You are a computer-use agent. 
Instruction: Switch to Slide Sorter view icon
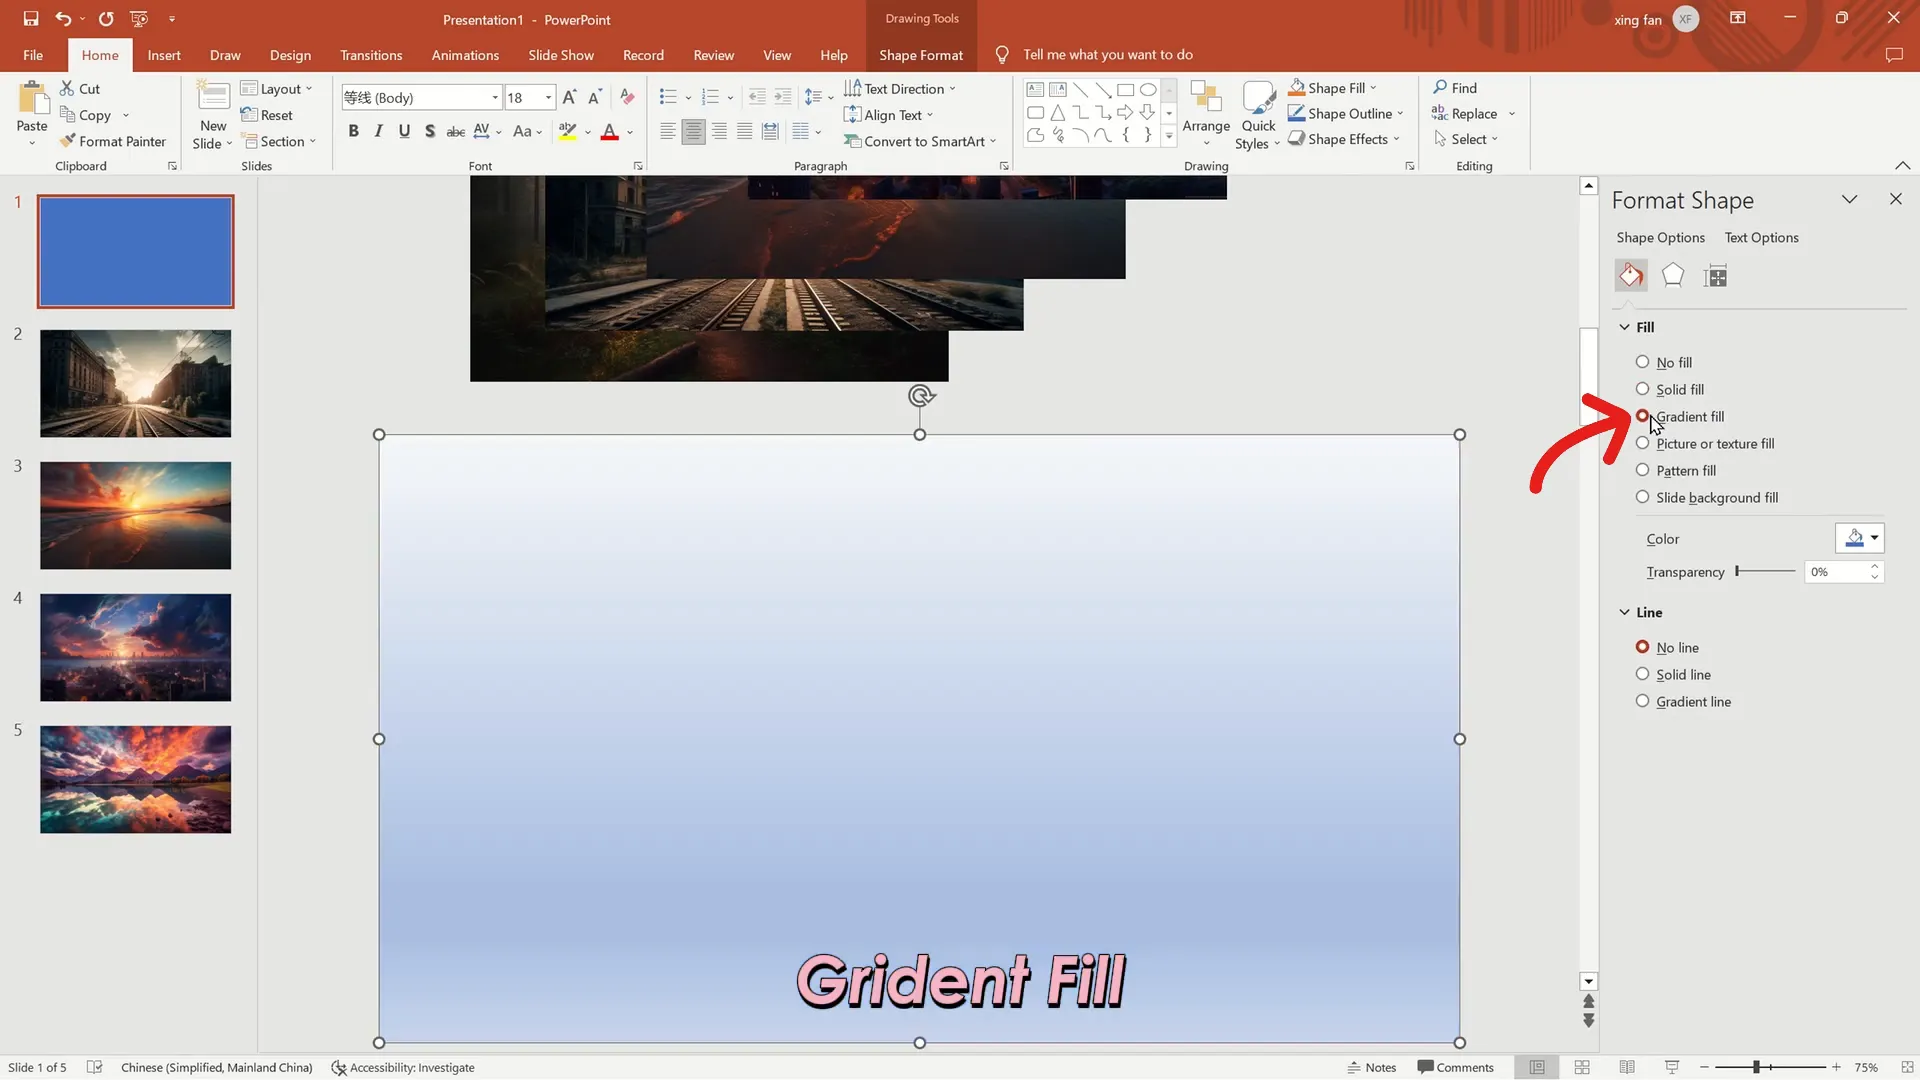point(1582,1067)
